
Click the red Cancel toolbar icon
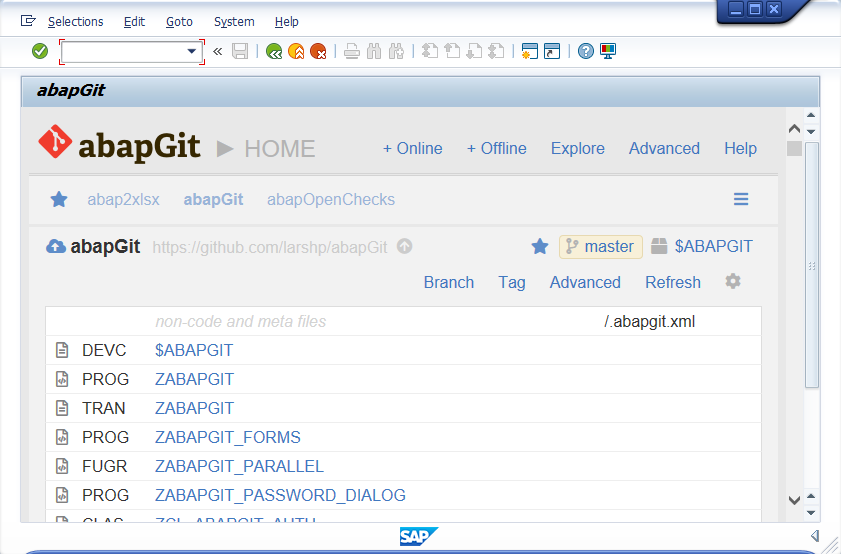click(318, 51)
